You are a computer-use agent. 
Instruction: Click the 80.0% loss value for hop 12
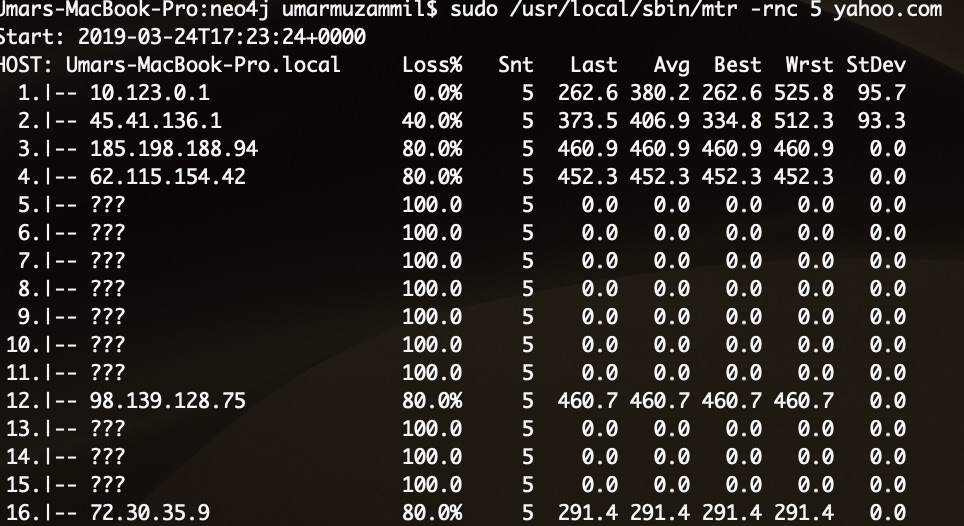pos(432,401)
